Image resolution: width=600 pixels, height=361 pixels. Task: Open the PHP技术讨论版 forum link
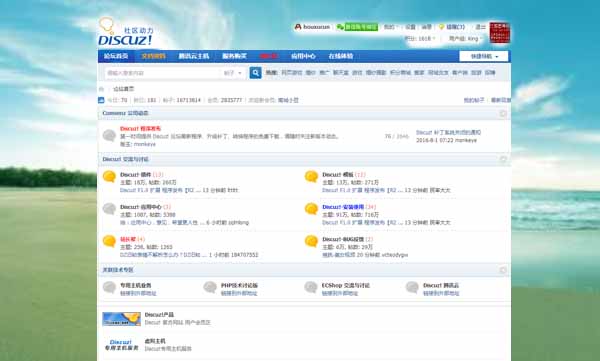pos(239,285)
